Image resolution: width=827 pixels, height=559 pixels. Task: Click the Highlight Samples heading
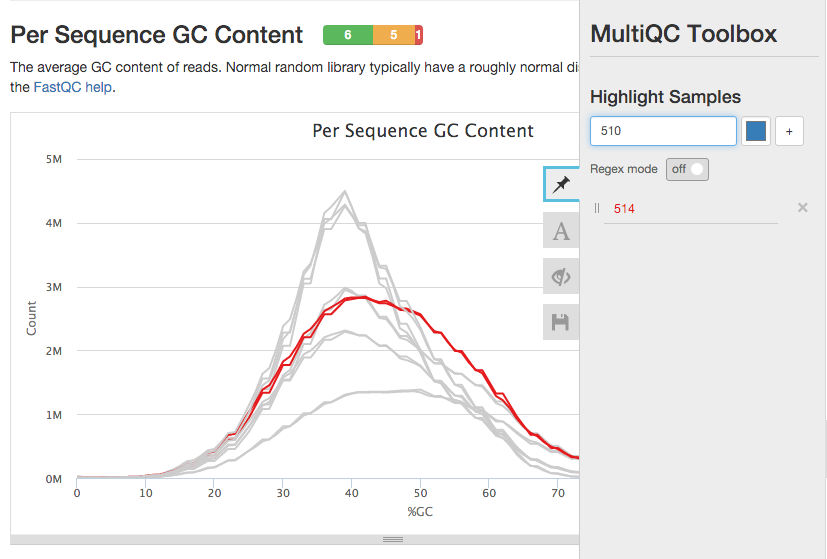(665, 97)
